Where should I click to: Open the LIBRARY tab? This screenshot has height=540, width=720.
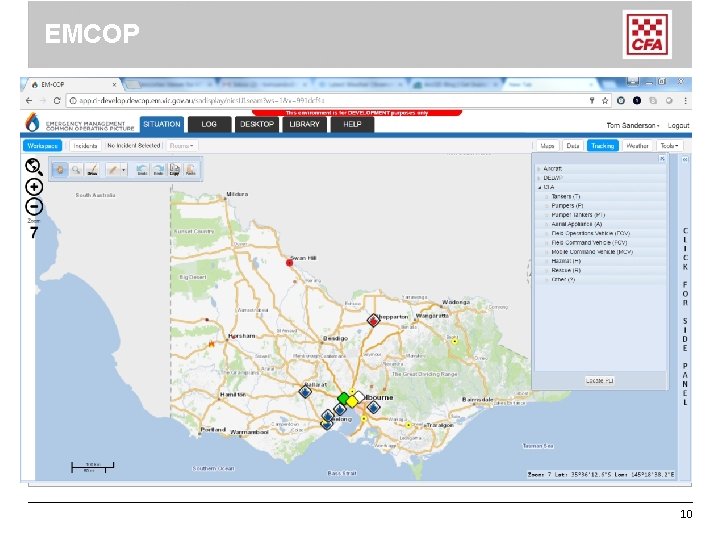click(x=304, y=124)
